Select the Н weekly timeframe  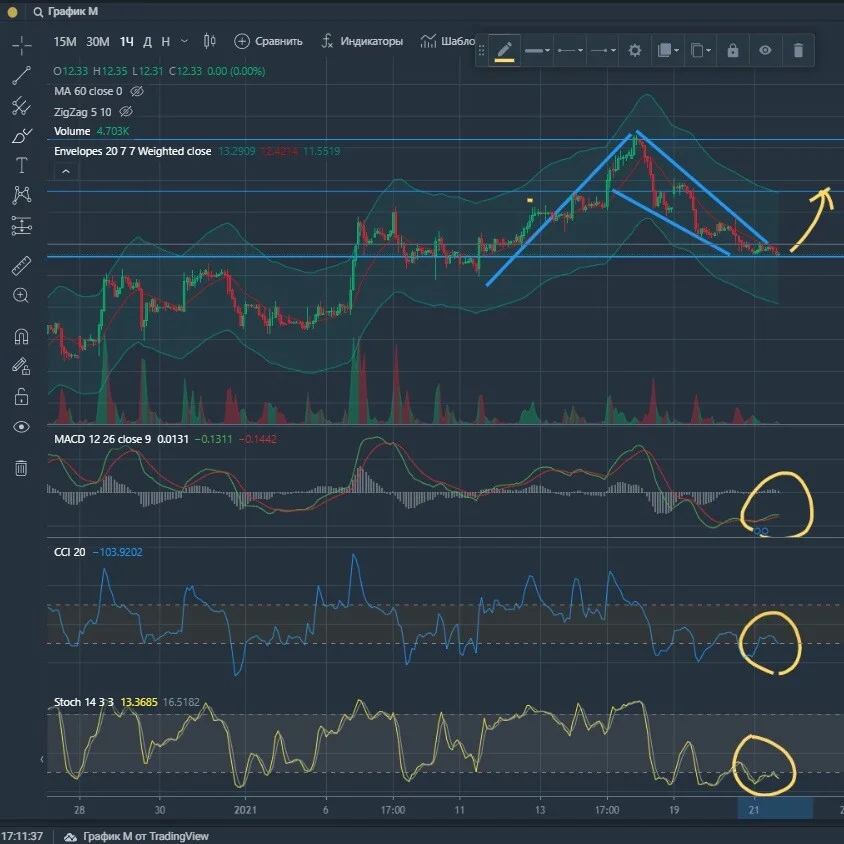tap(166, 41)
